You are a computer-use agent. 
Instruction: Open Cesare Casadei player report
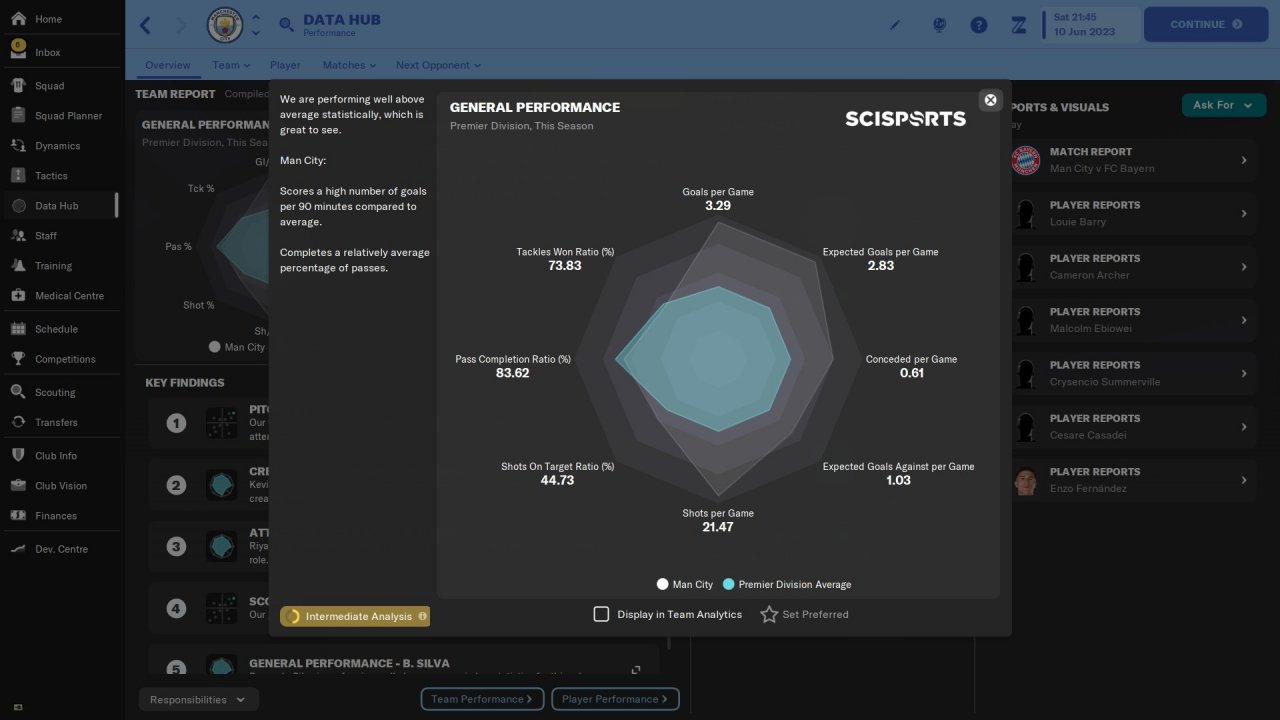click(x=1130, y=427)
